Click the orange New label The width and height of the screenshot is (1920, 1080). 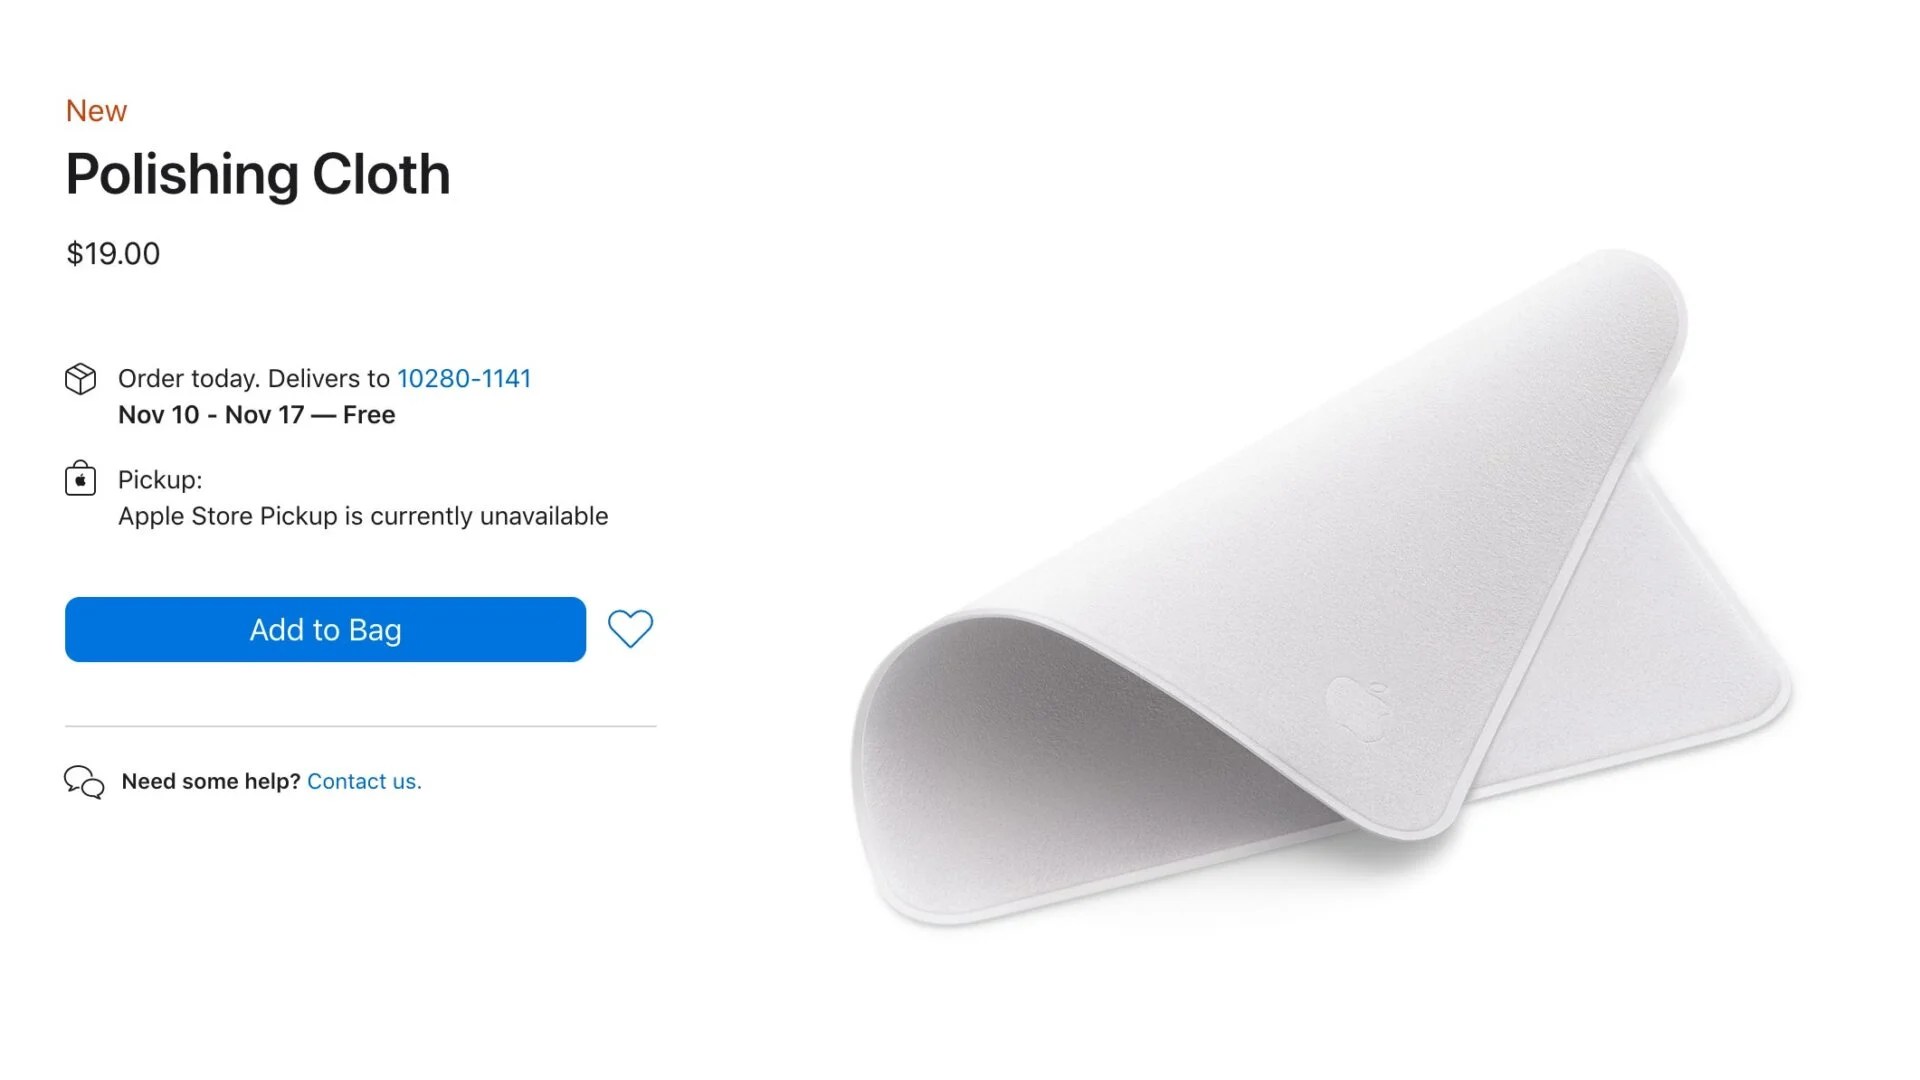coord(96,110)
